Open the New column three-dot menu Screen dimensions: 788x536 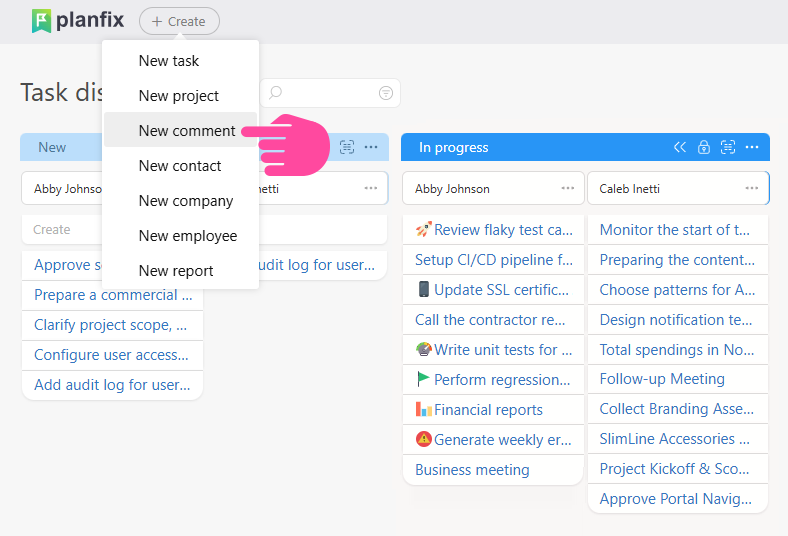coord(371,147)
